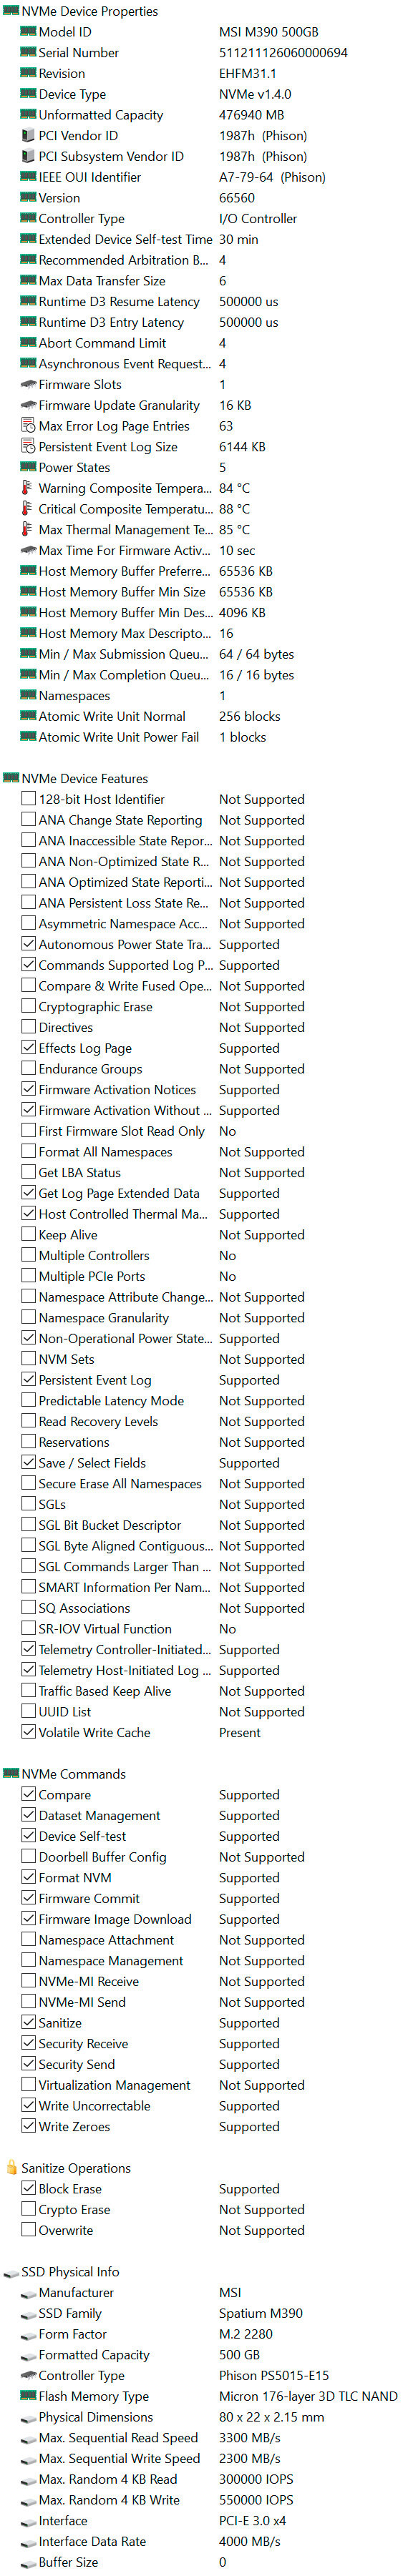Select the Model ID row
The width and height of the screenshot is (403, 2576).
click(x=201, y=32)
